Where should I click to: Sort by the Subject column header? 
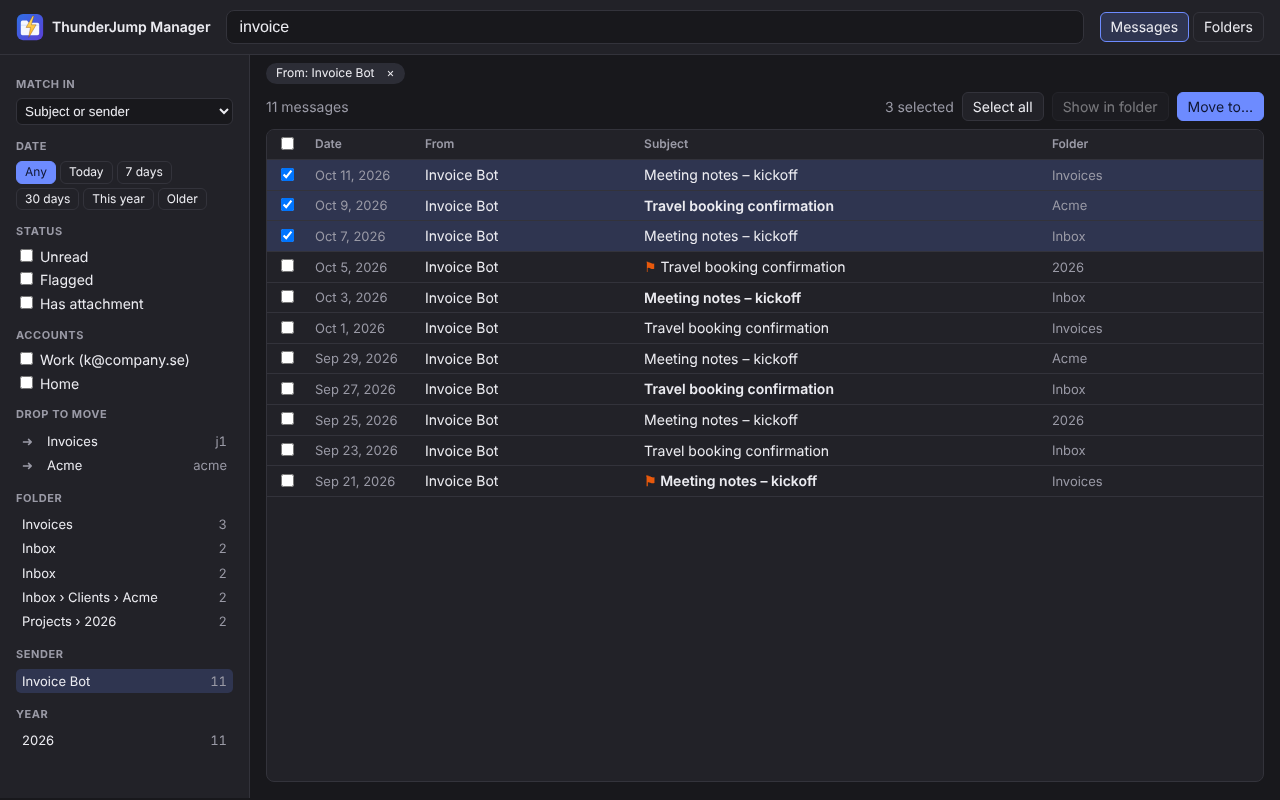[666, 144]
